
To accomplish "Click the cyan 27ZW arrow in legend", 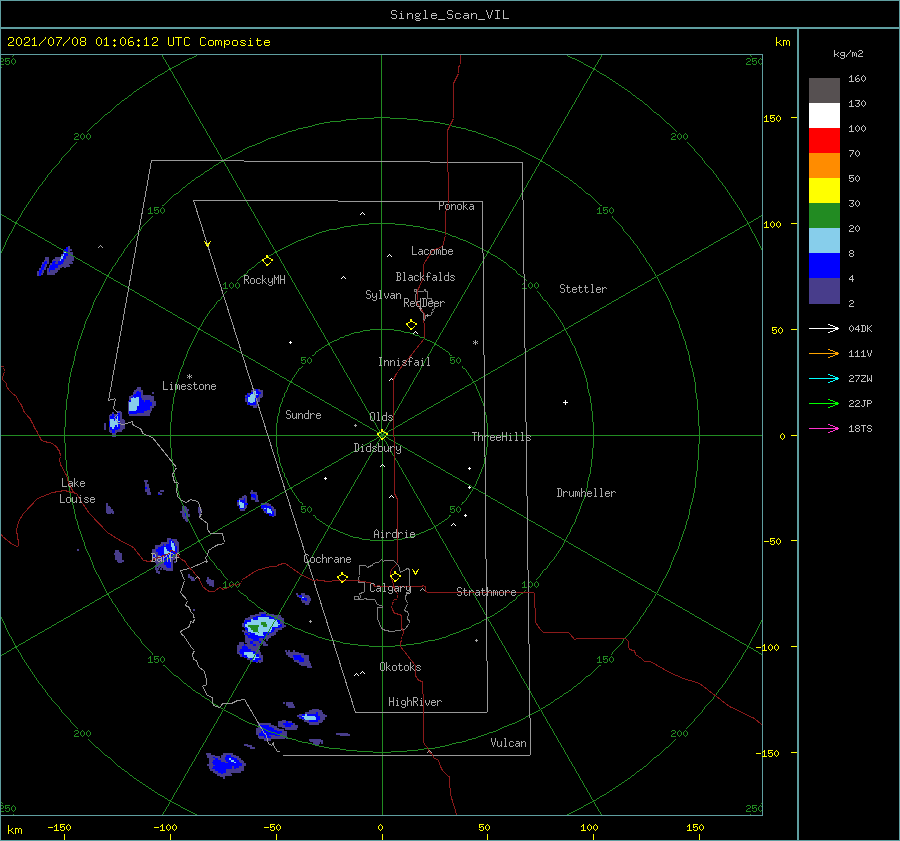I will (824, 378).
